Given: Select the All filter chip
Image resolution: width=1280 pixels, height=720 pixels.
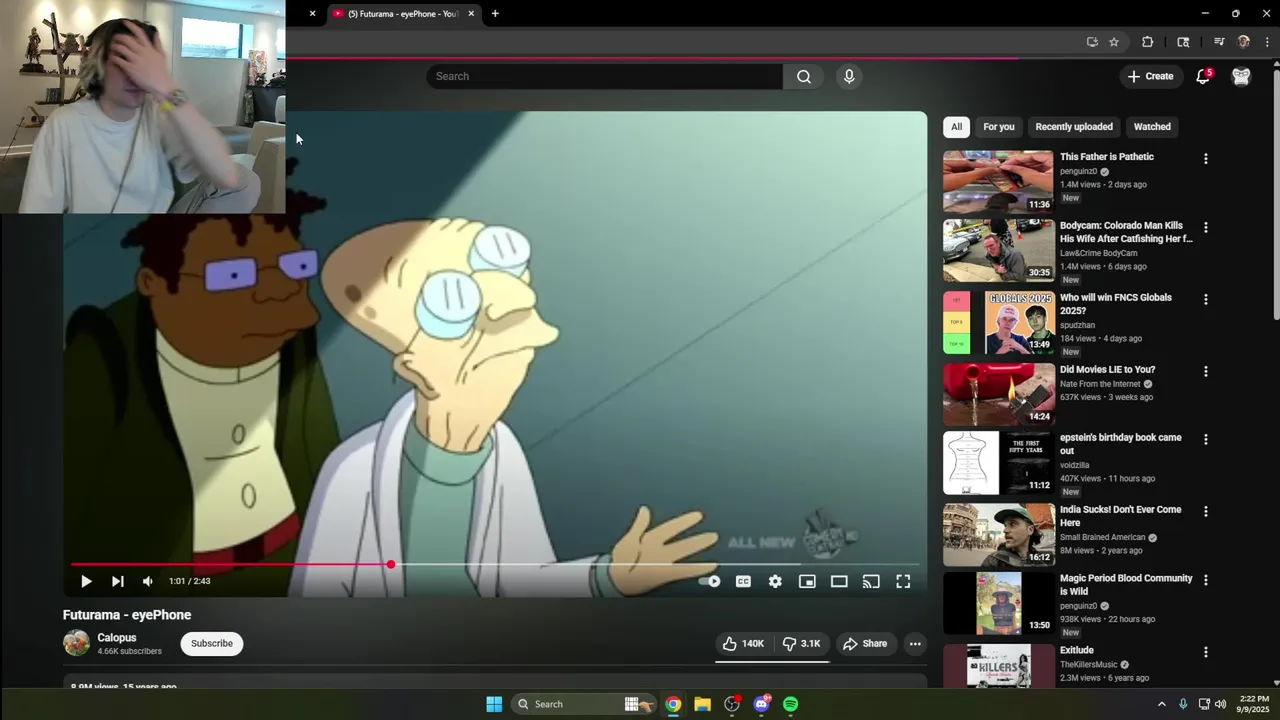Looking at the screenshot, I should (x=956, y=127).
